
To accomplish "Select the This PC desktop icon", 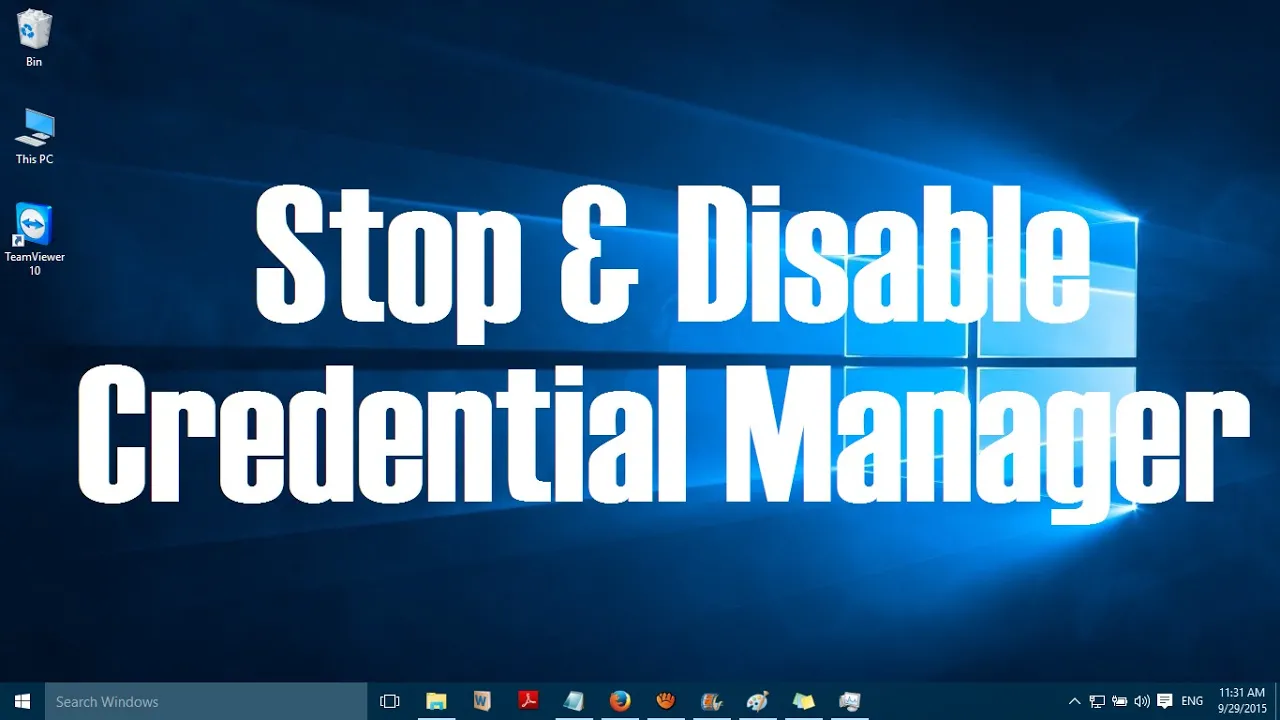I will (34, 137).
